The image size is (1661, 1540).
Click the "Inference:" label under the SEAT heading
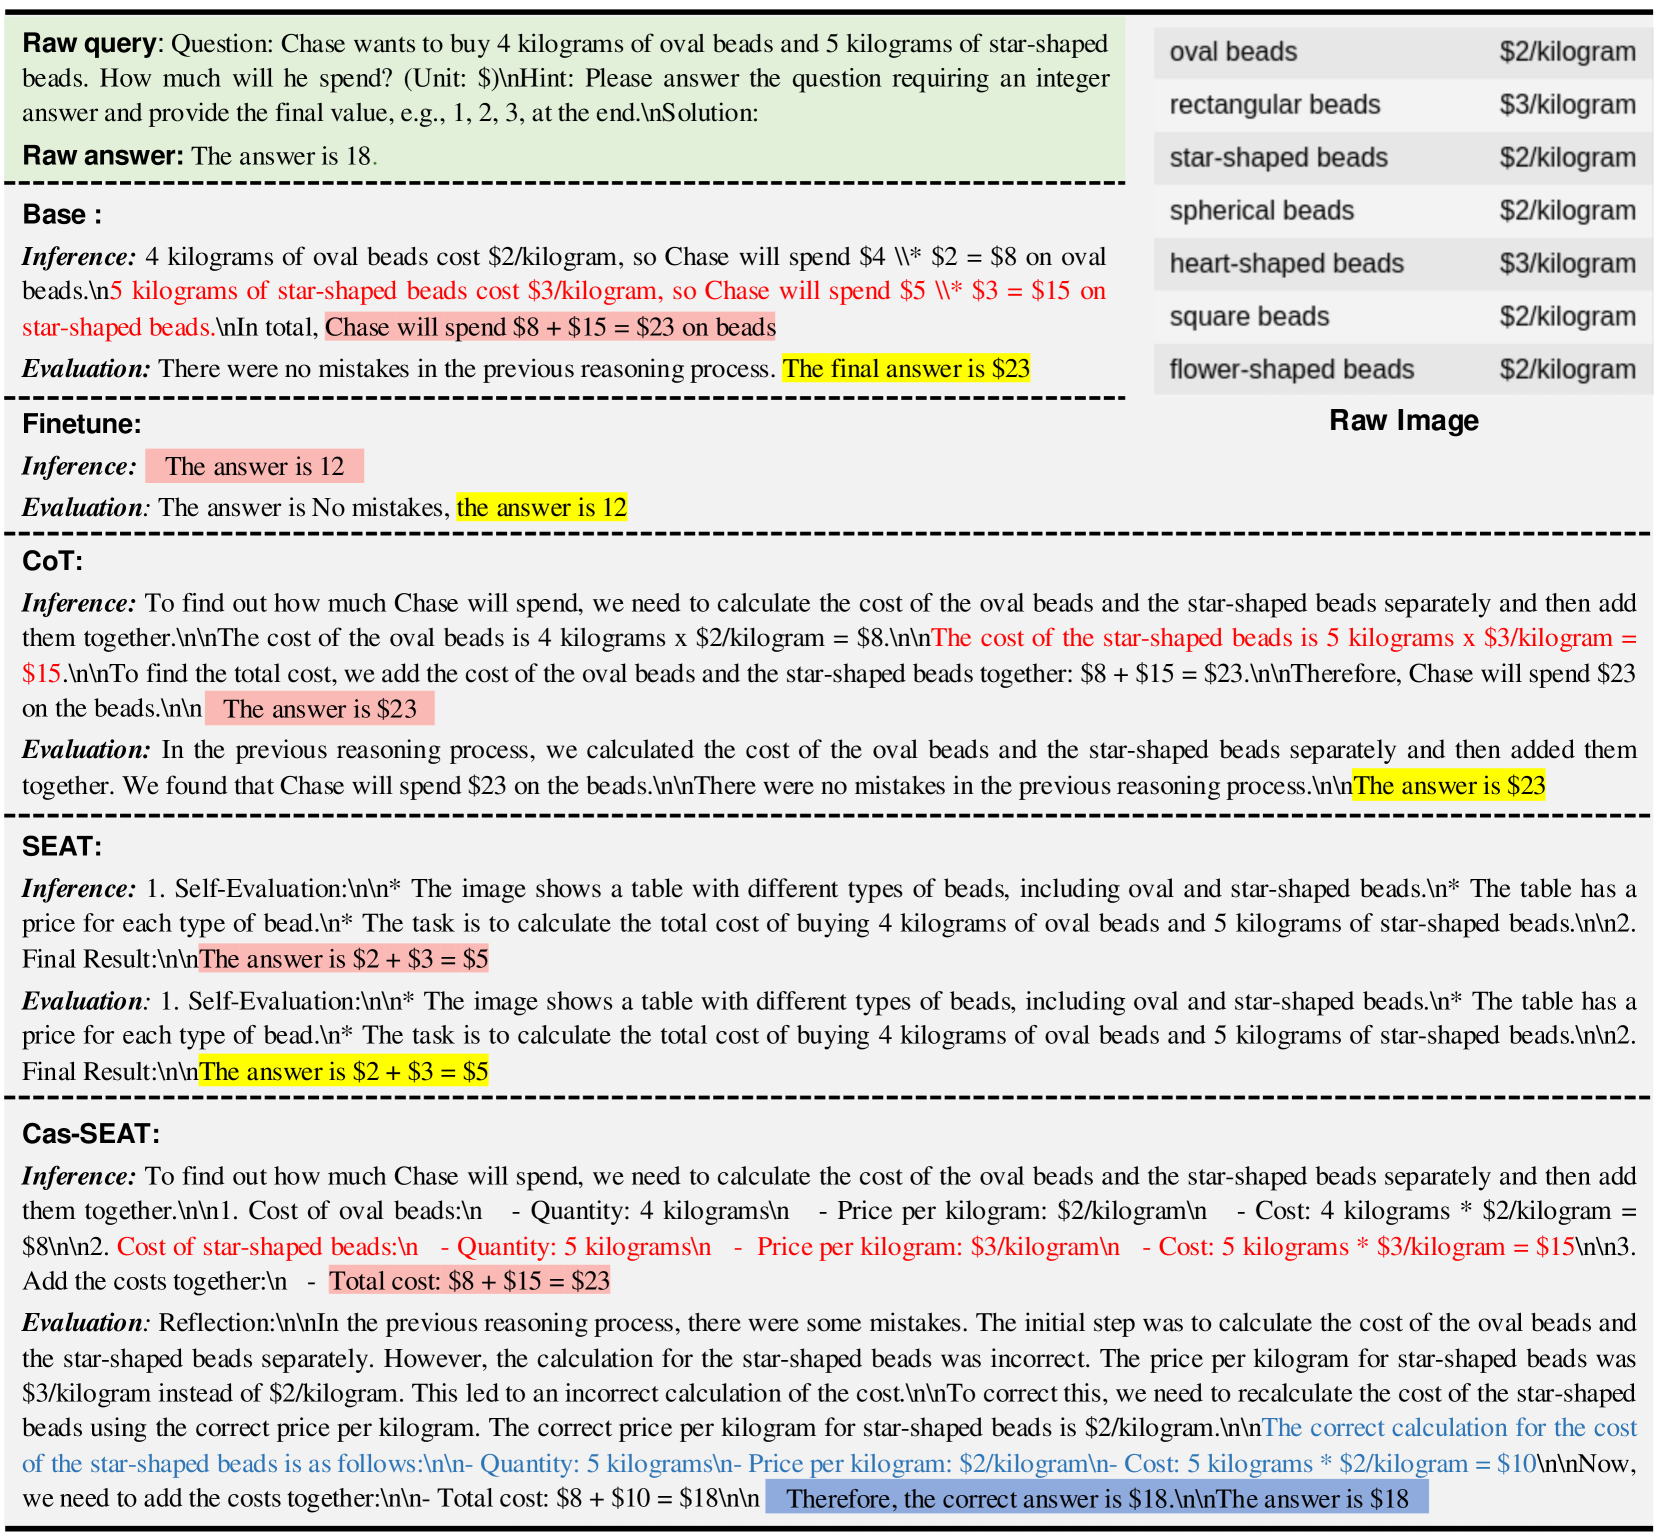[79, 889]
